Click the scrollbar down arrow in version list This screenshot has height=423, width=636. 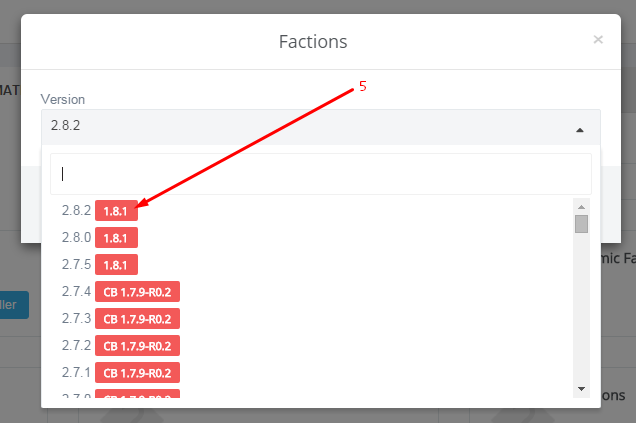coord(581,389)
